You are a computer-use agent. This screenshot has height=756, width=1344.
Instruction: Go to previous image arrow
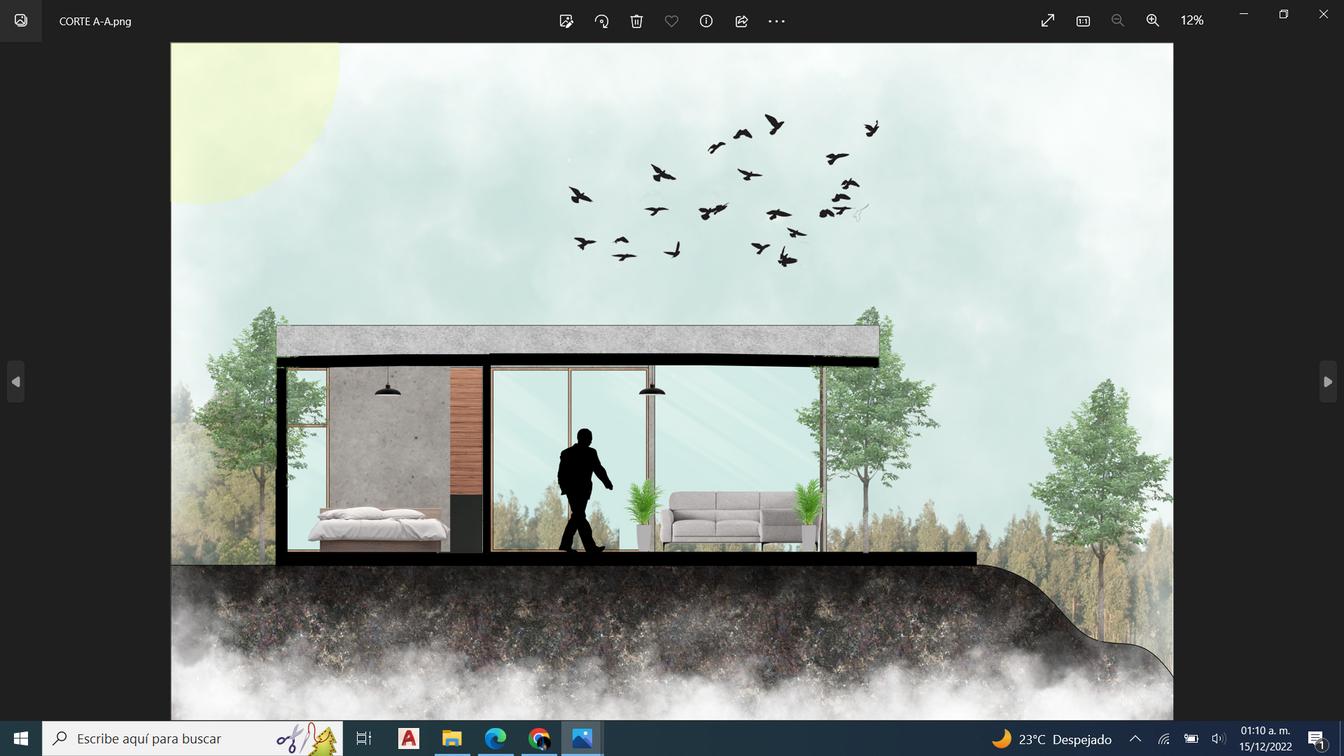[x=15, y=382]
